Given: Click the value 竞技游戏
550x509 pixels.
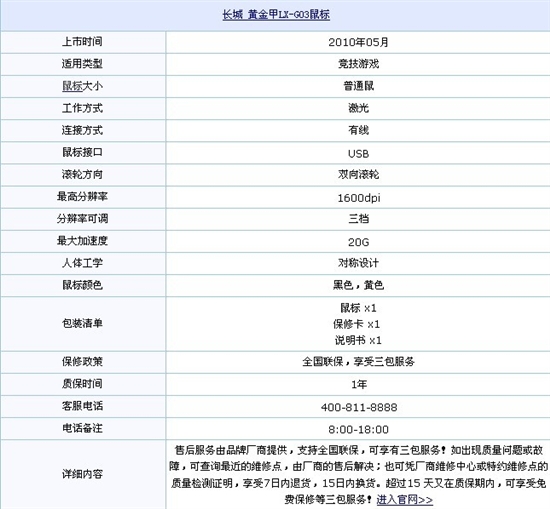Looking at the screenshot, I should pos(358,64).
